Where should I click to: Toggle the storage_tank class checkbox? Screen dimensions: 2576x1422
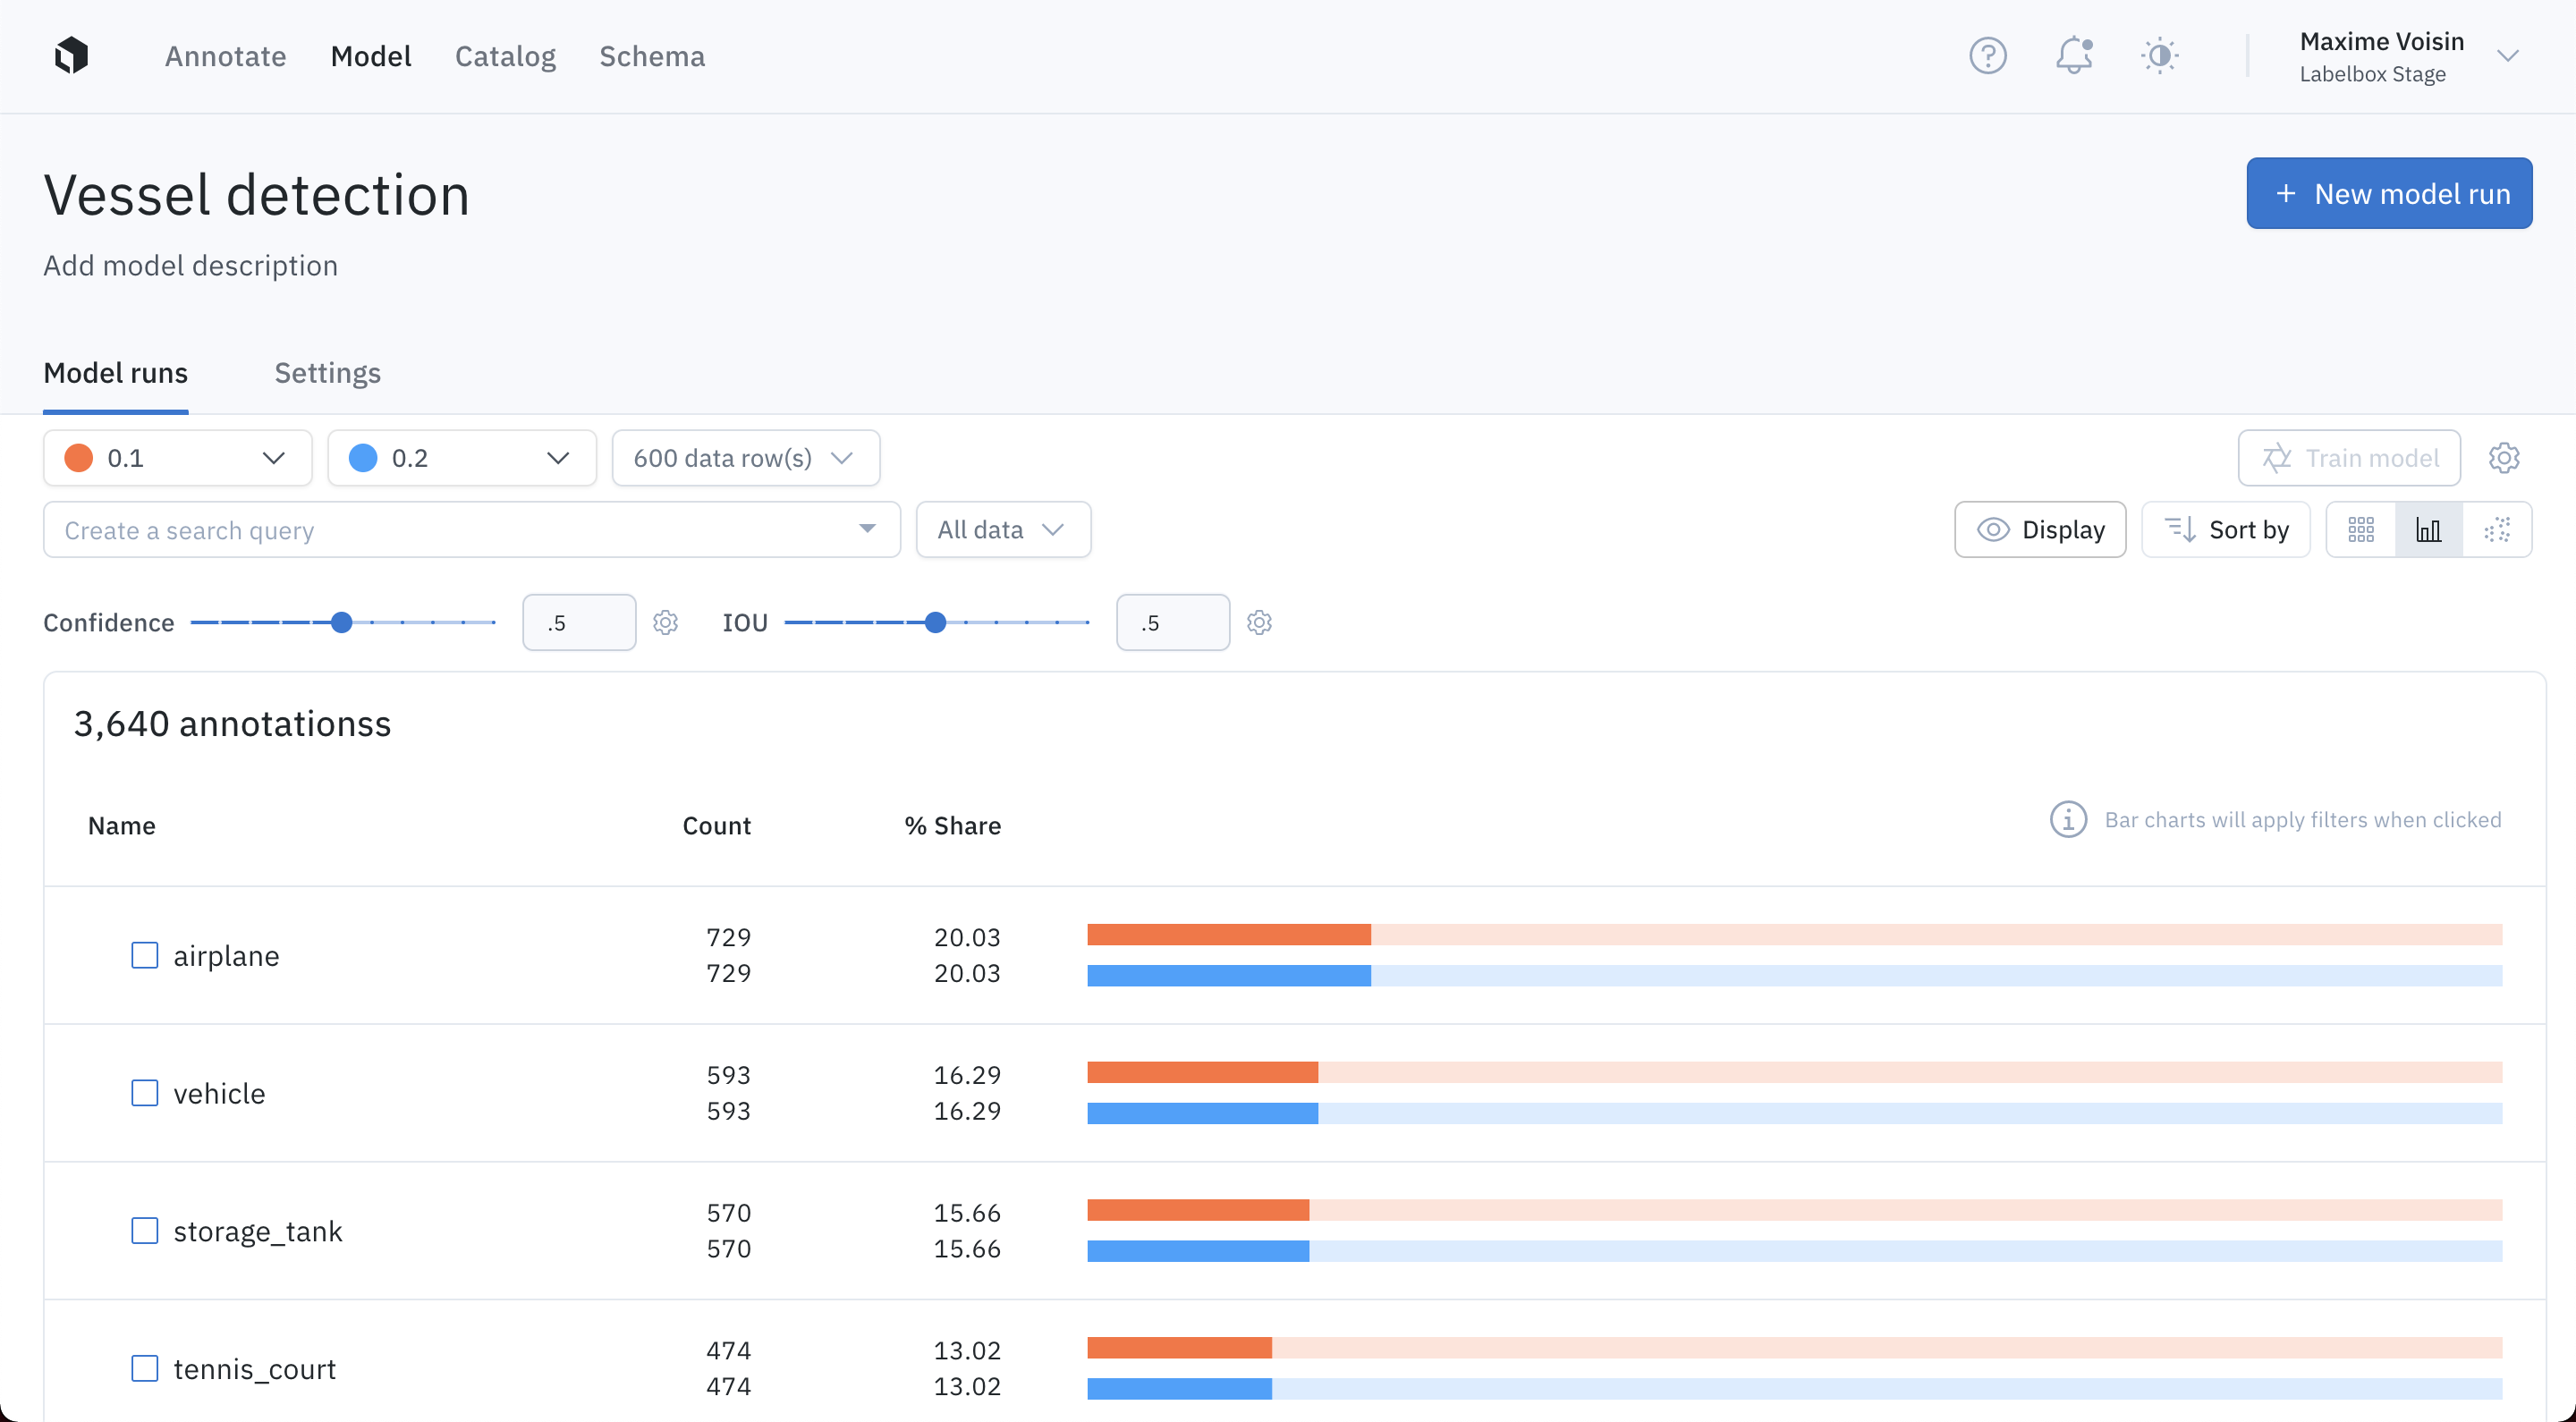click(146, 1230)
